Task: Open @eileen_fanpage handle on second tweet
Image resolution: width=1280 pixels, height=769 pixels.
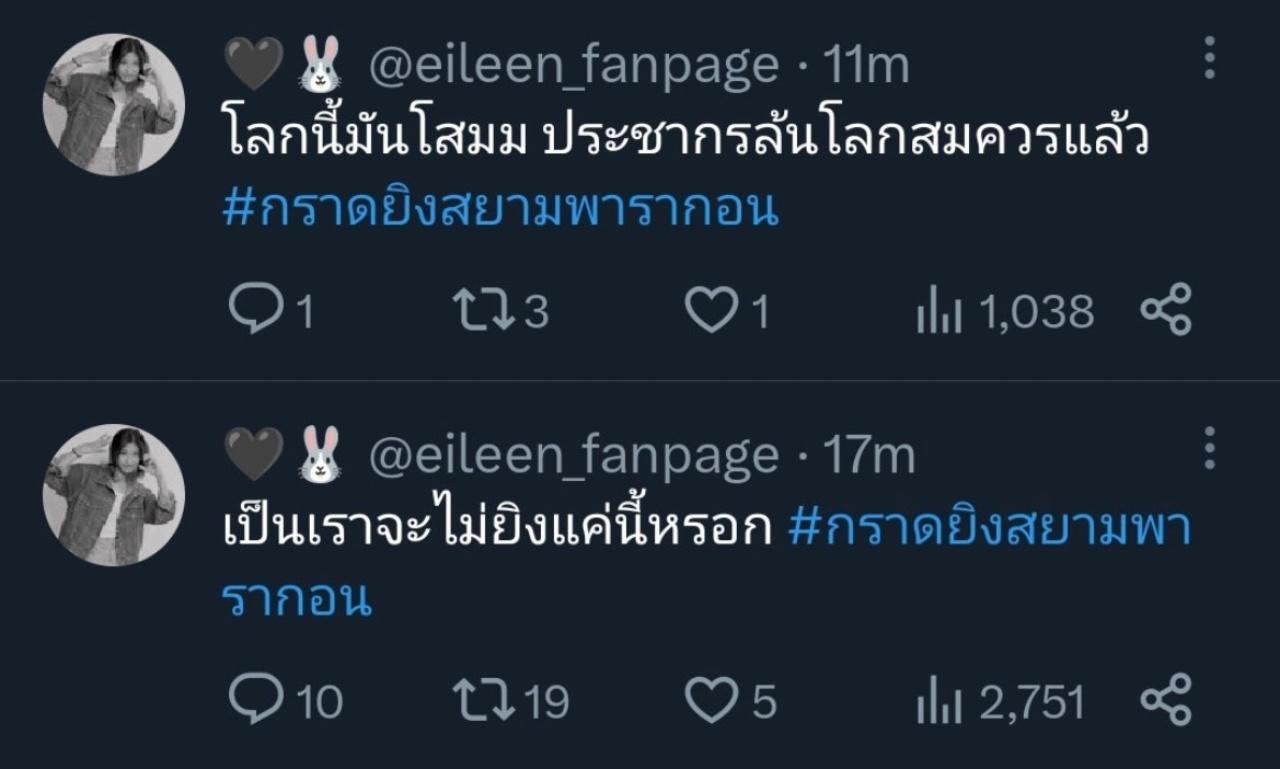Action: [573, 456]
